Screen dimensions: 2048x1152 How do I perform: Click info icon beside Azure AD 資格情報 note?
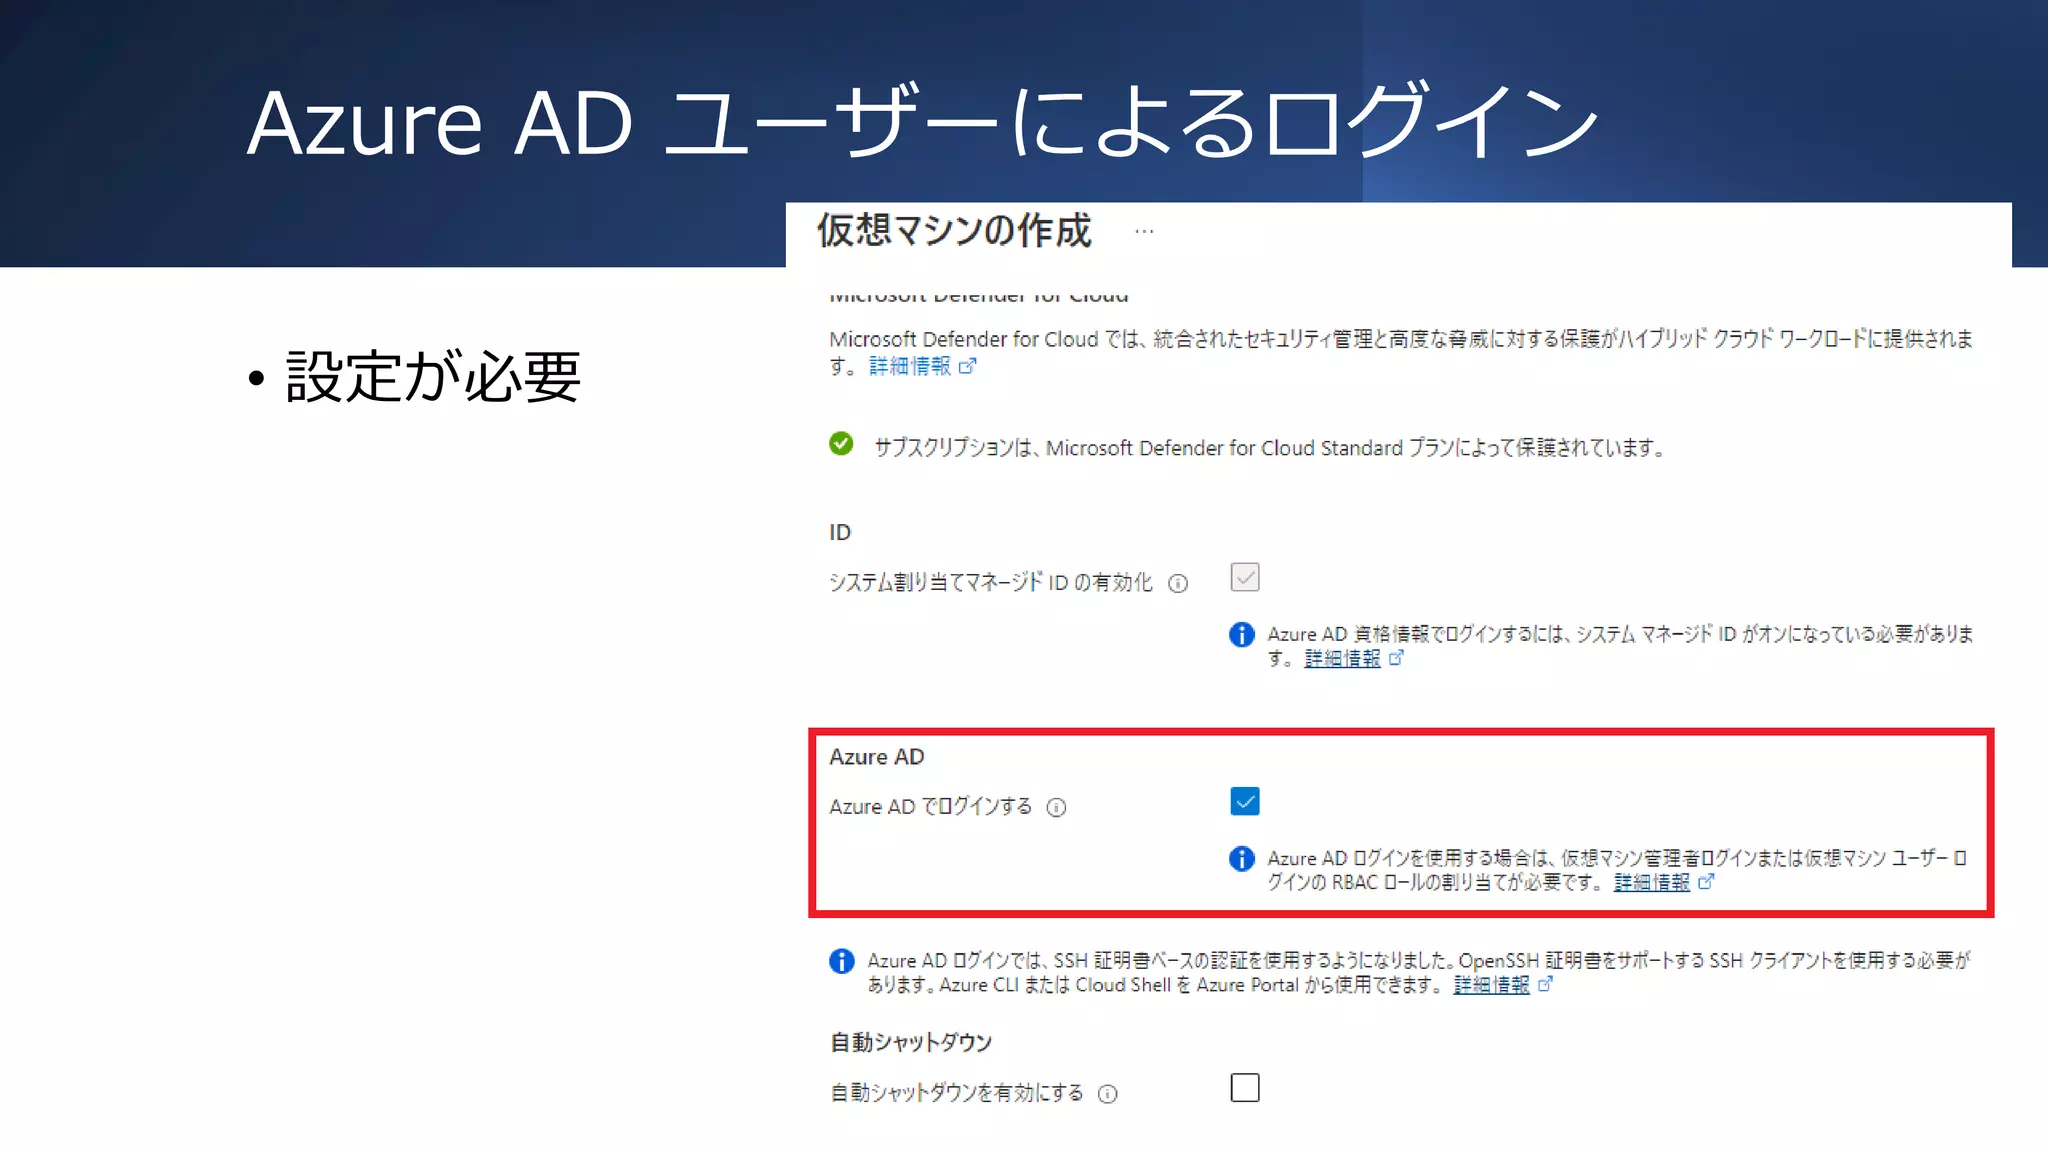1241,635
